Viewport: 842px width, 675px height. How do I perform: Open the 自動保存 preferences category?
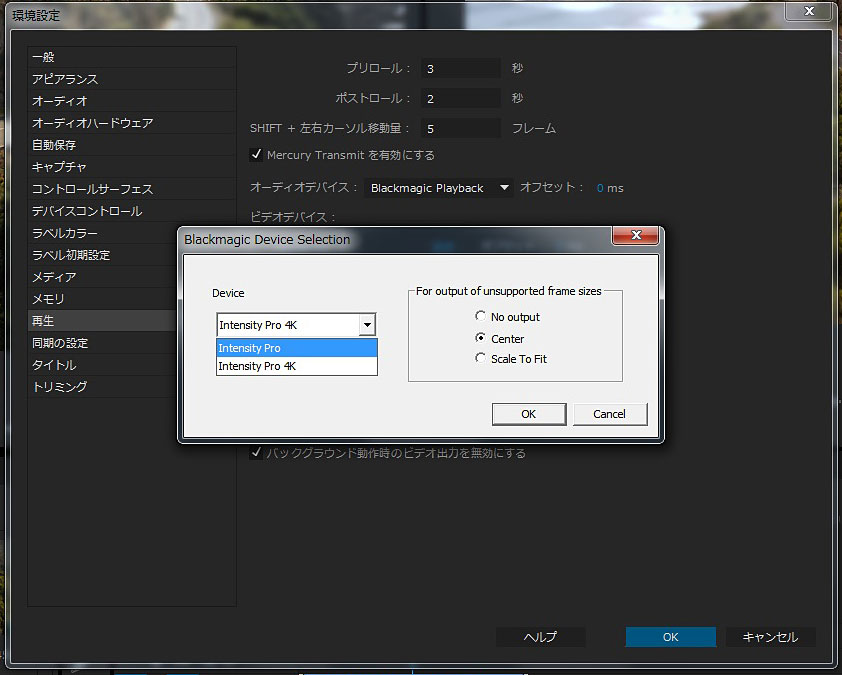coord(132,145)
